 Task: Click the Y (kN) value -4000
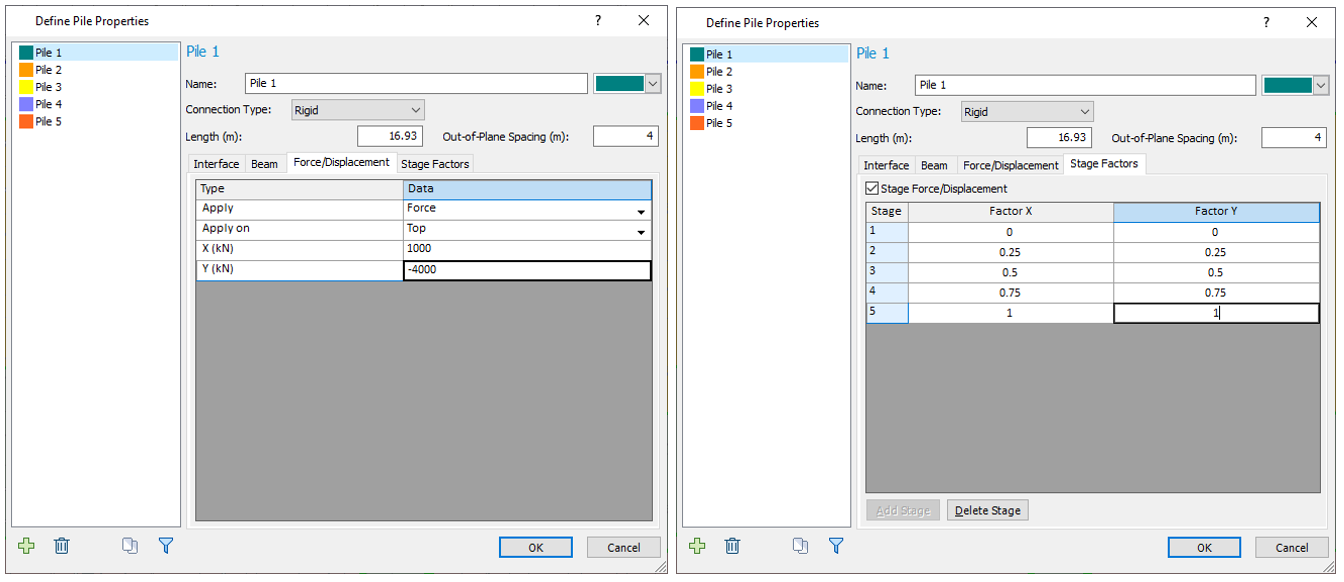527,270
